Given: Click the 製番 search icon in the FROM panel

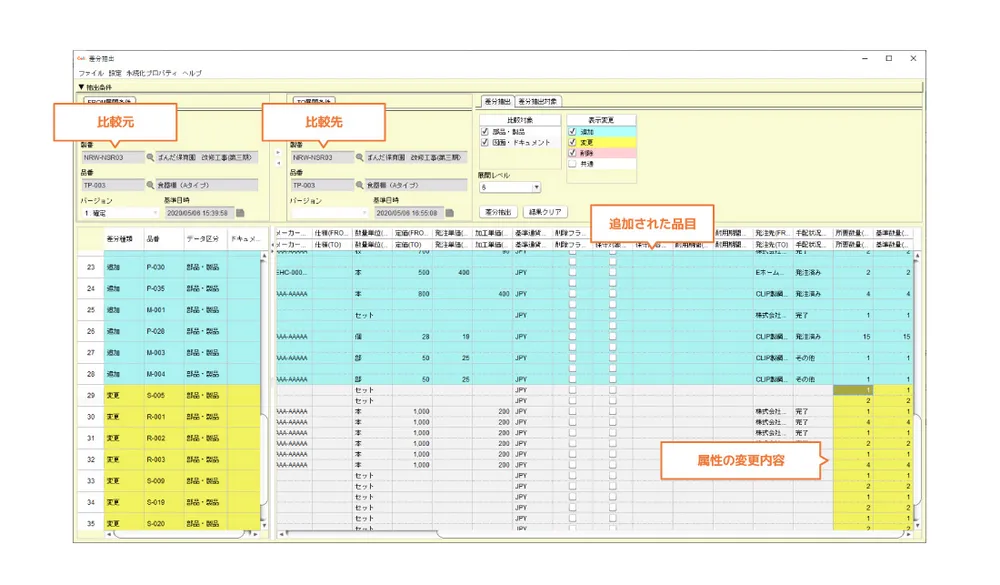Looking at the screenshot, I should [x=151, y=157].
